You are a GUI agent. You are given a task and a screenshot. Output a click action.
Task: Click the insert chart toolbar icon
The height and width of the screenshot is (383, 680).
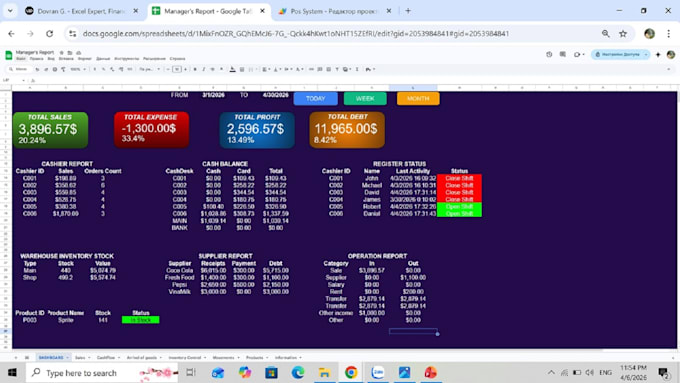pos(328,69)
